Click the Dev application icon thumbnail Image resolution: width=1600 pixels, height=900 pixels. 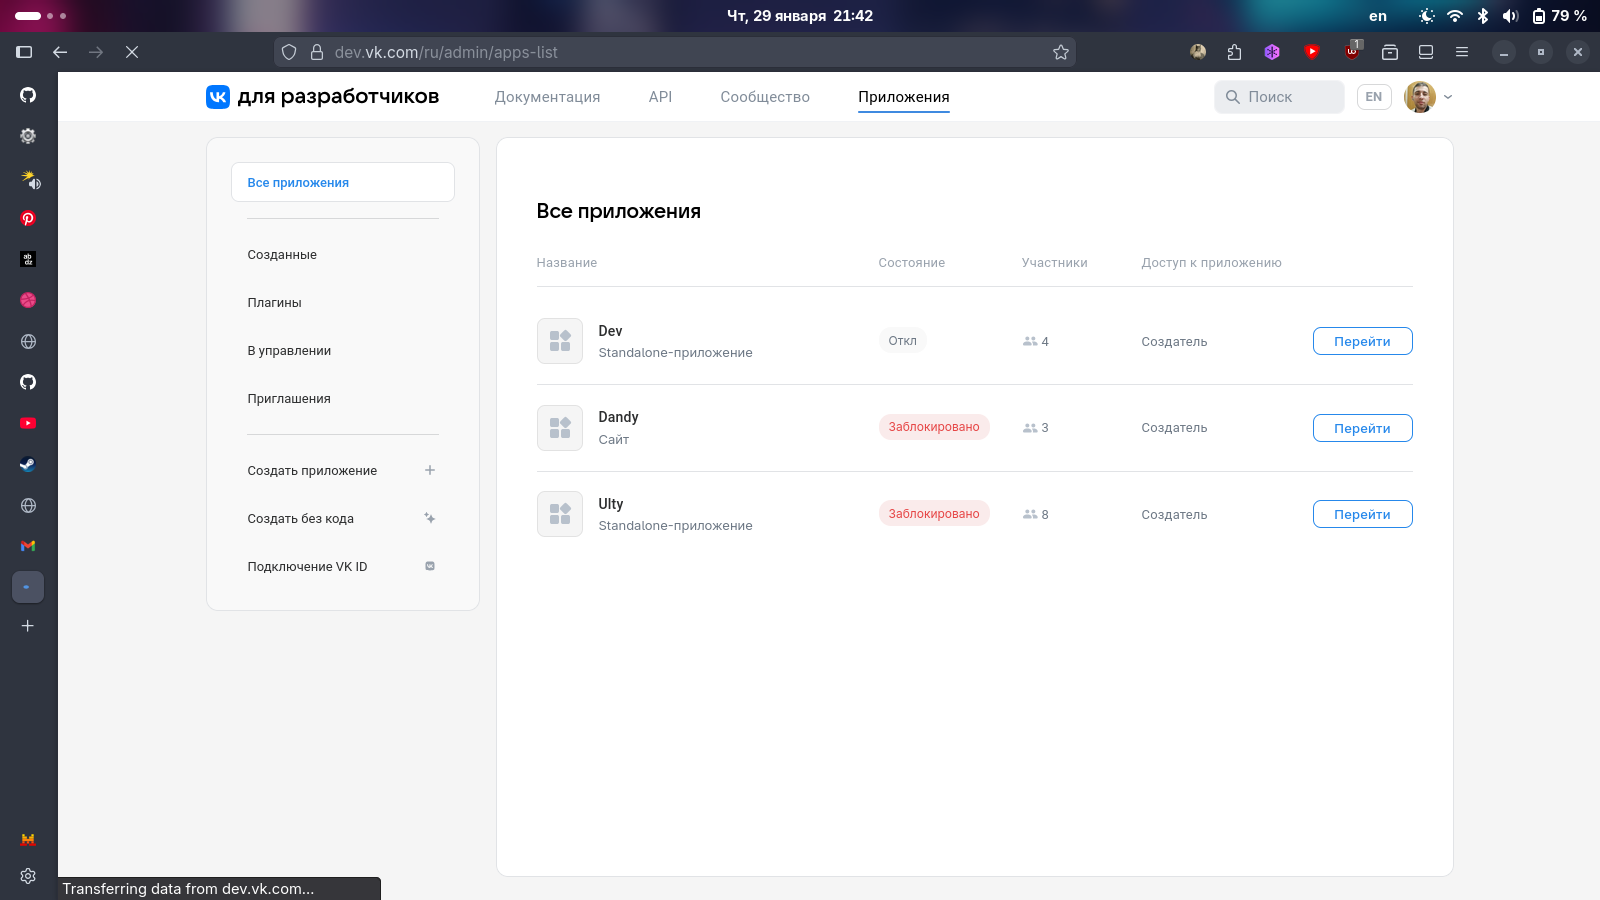tap(560, 341)
